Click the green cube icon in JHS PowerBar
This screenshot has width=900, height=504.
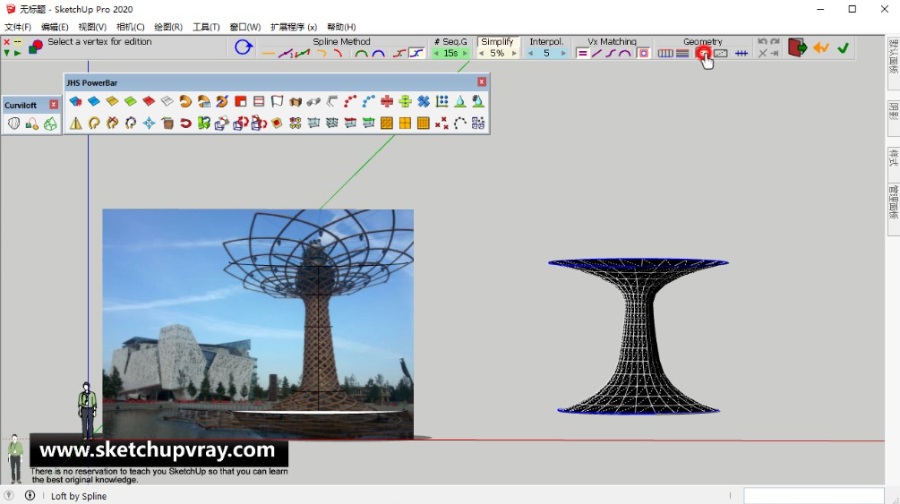pos(130,102)
